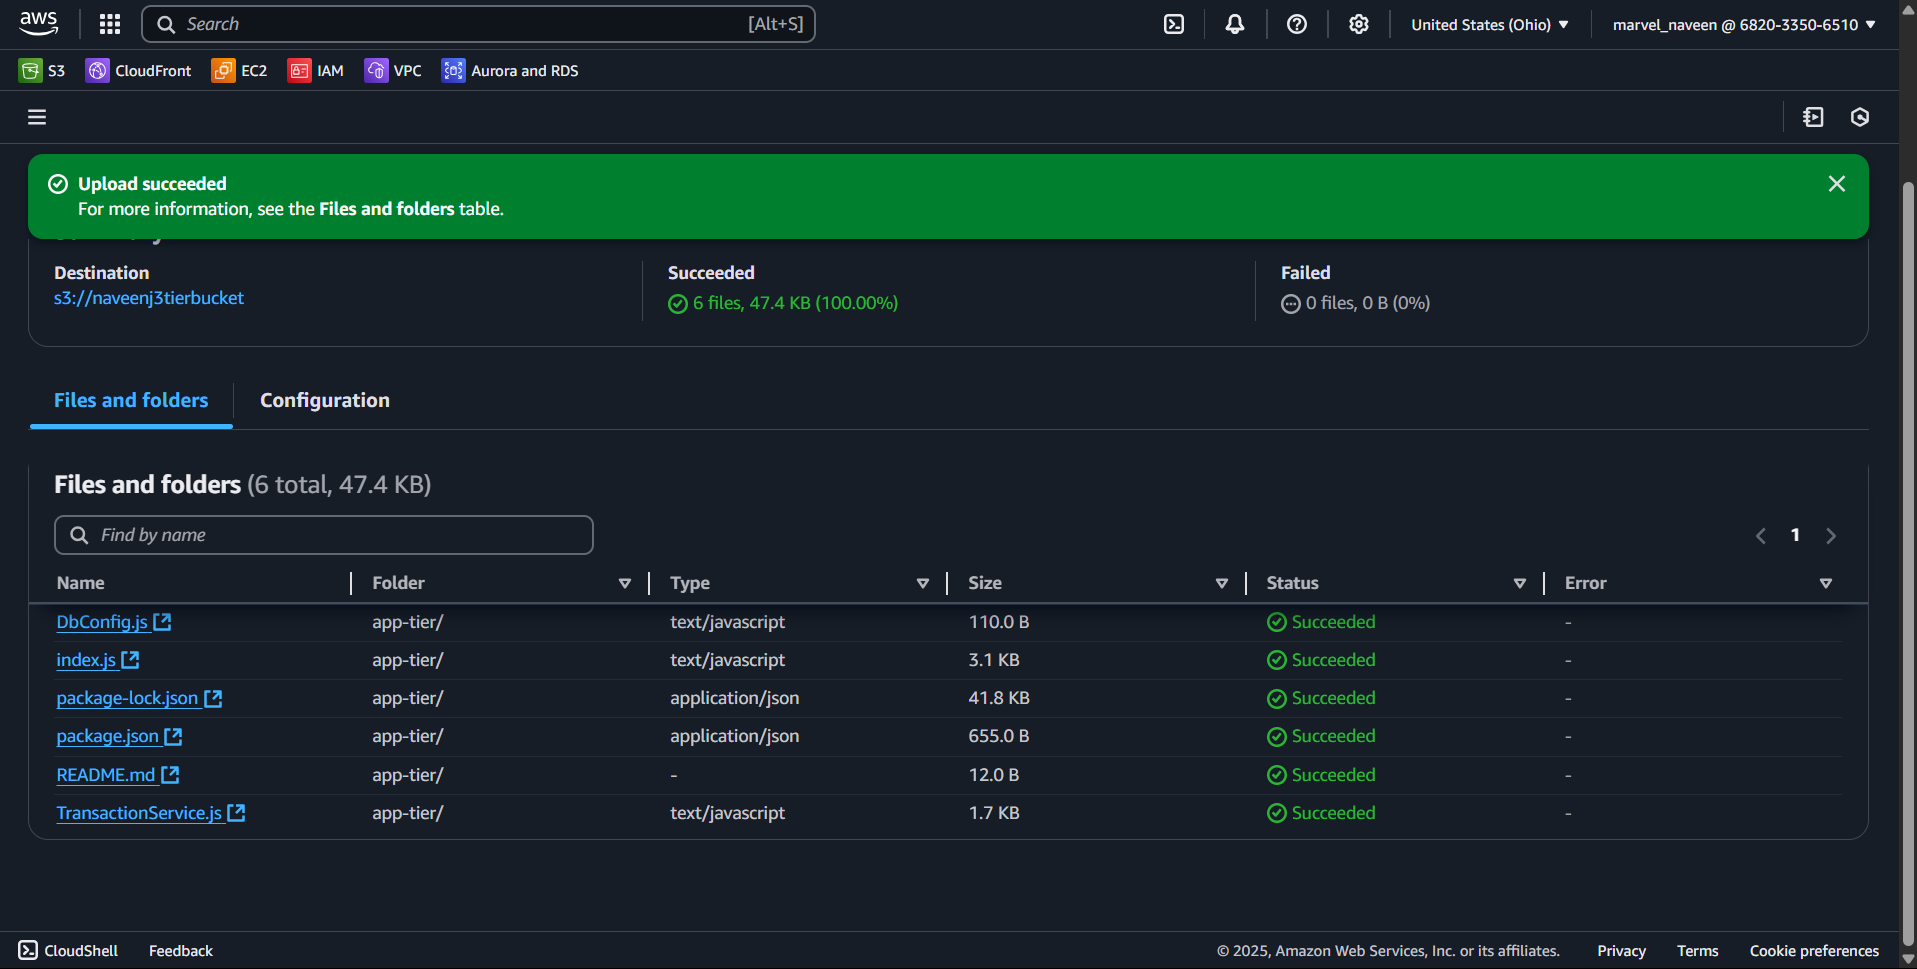Image resolution: width=1917 pixels, height=969 pixels.
Task: Go to the previous page arrow
Action: [1761, 536]
